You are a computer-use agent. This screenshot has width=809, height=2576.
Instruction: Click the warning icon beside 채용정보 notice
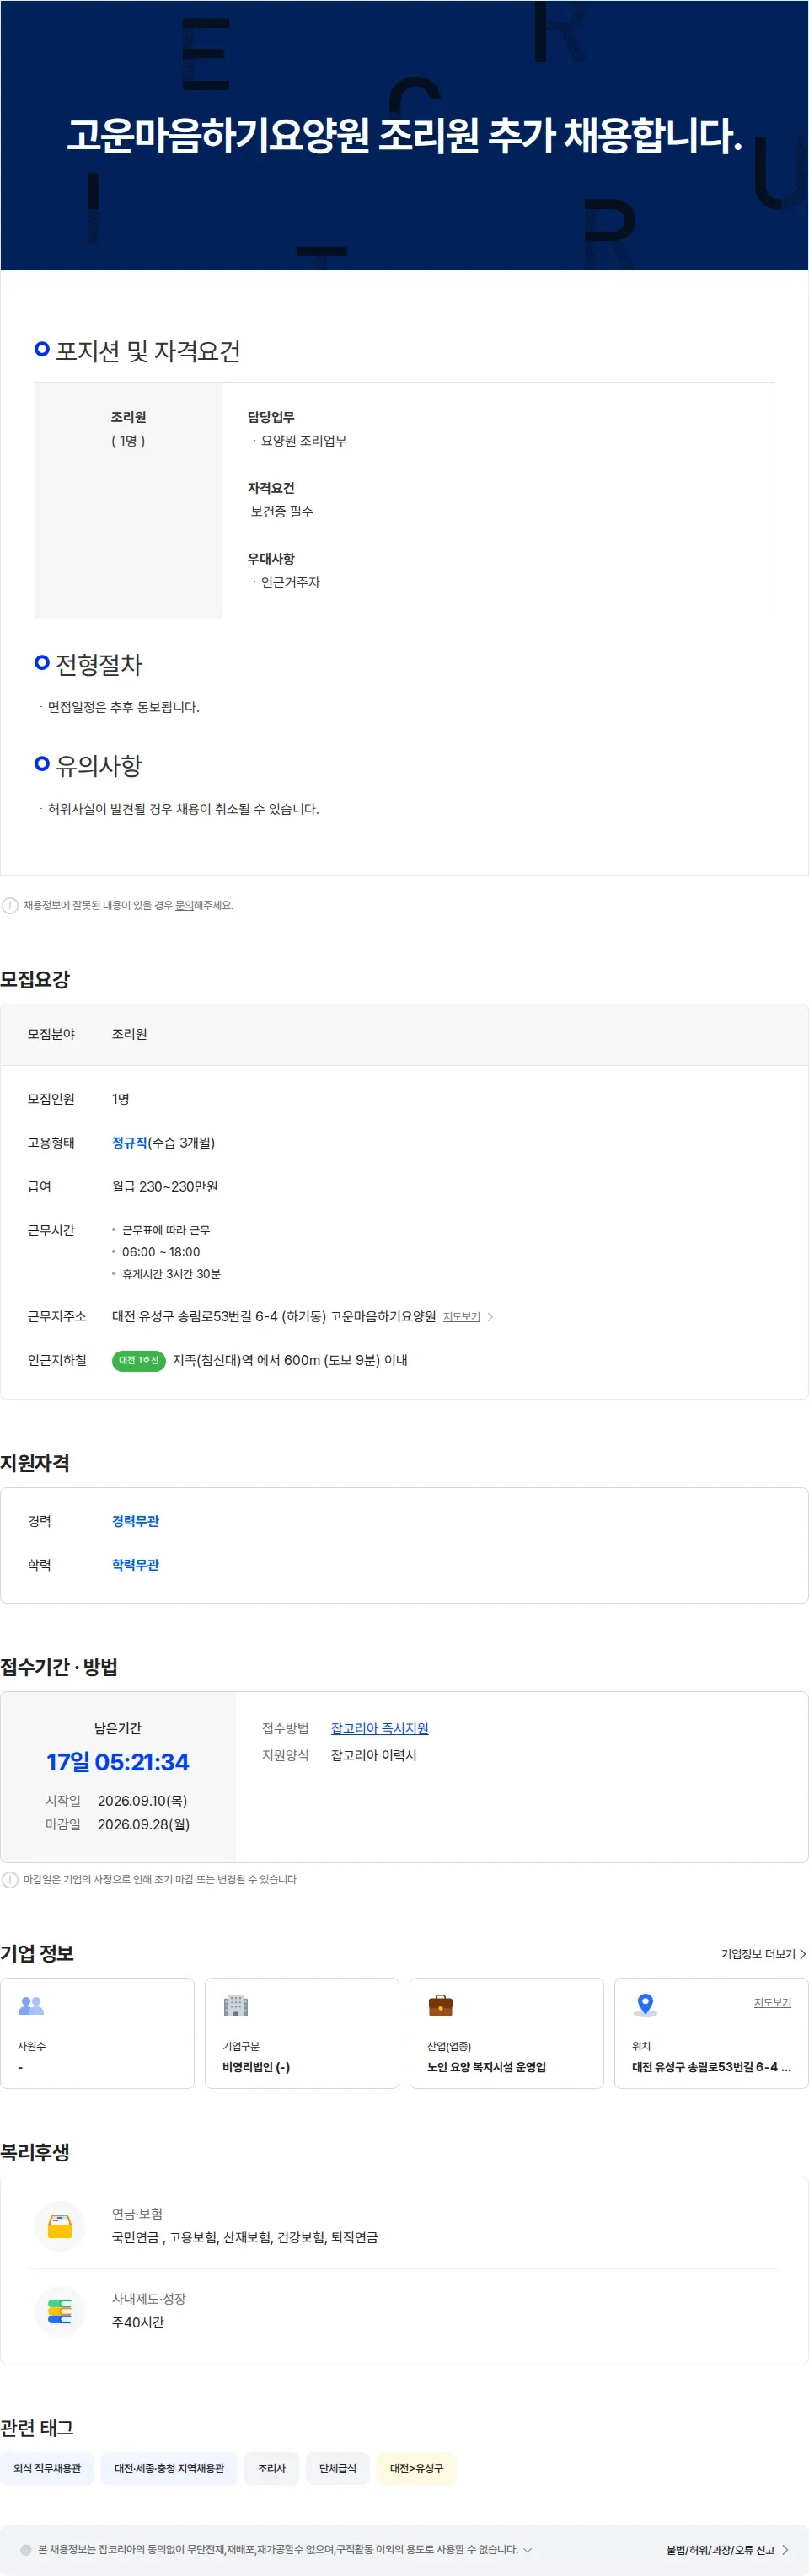(x=10, y=905)
